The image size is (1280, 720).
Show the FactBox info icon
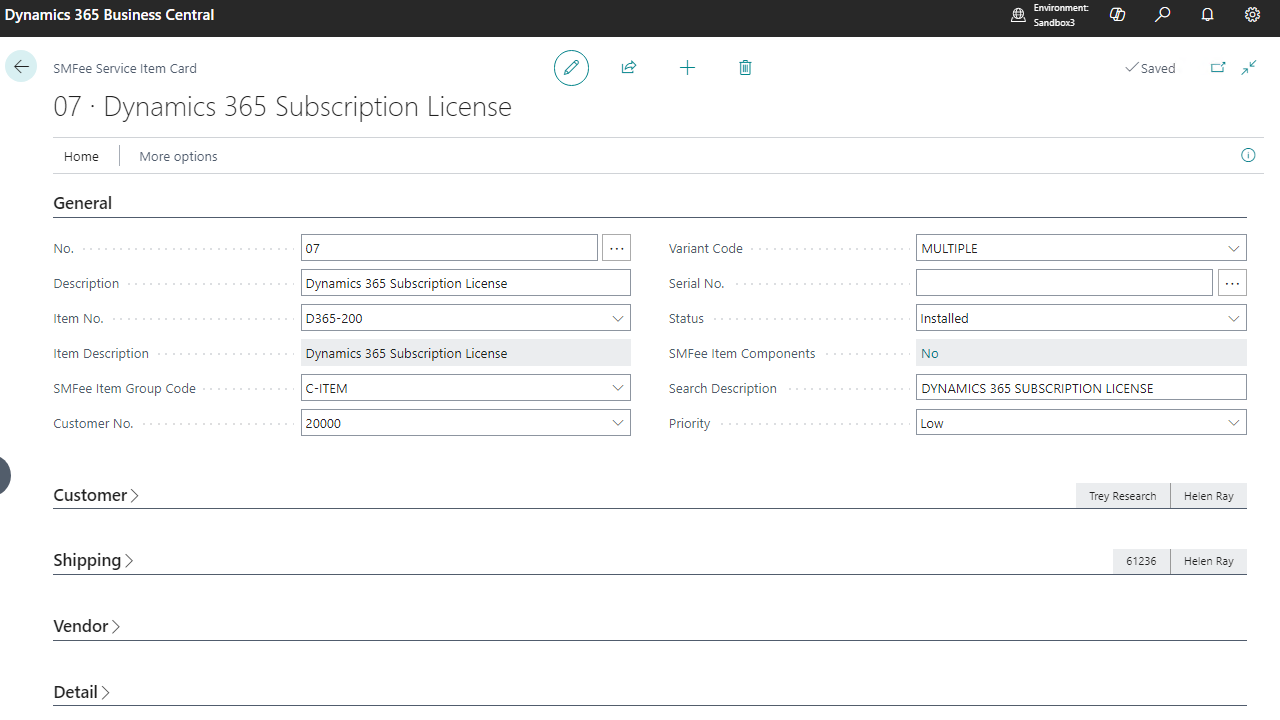1248,155
